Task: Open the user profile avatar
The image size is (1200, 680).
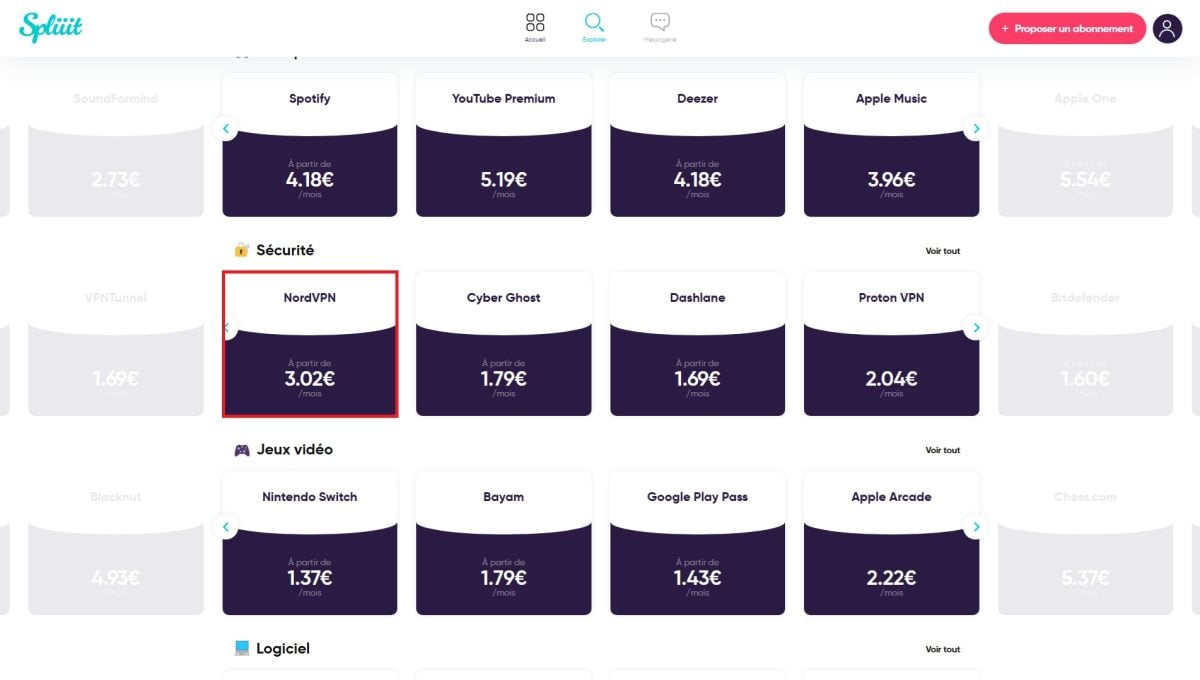Action: point(1167,28)
